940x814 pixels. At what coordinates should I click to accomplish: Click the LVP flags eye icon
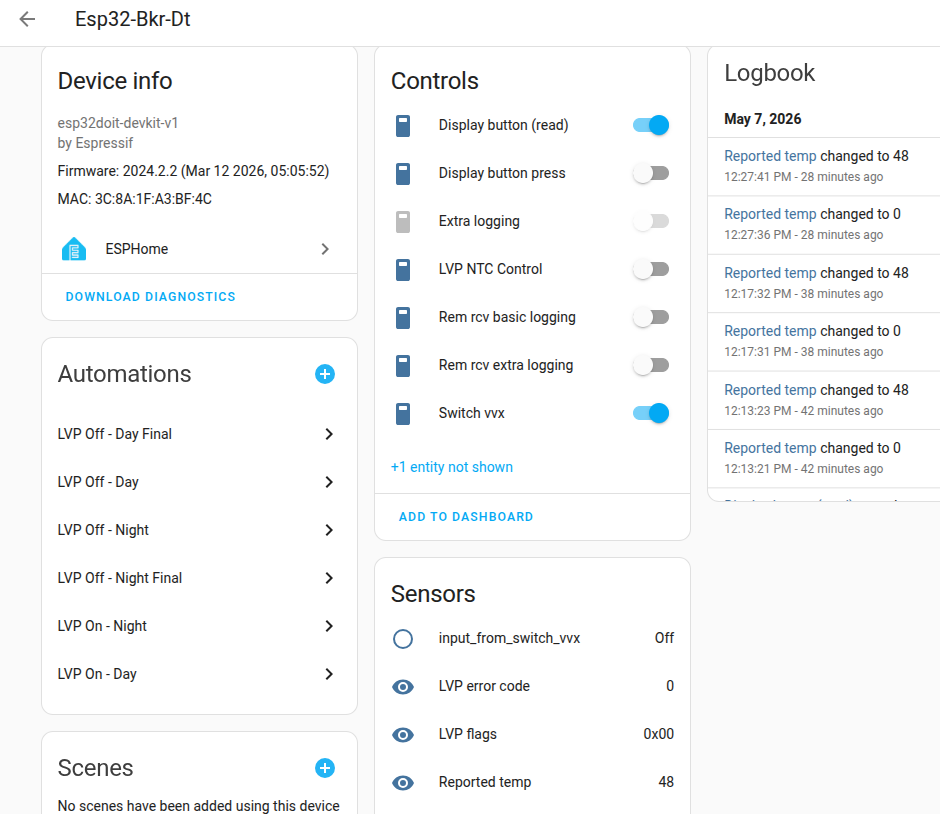[403, 734]
